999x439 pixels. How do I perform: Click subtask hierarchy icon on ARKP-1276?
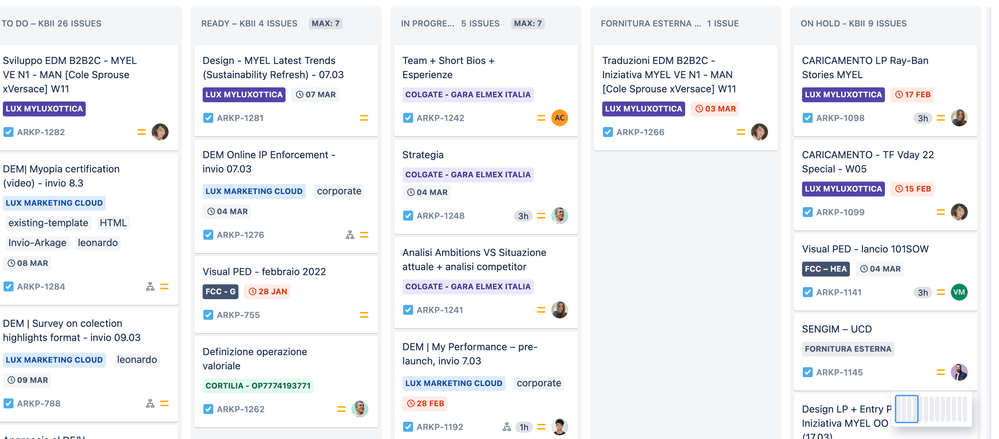[x=350, y=234]
